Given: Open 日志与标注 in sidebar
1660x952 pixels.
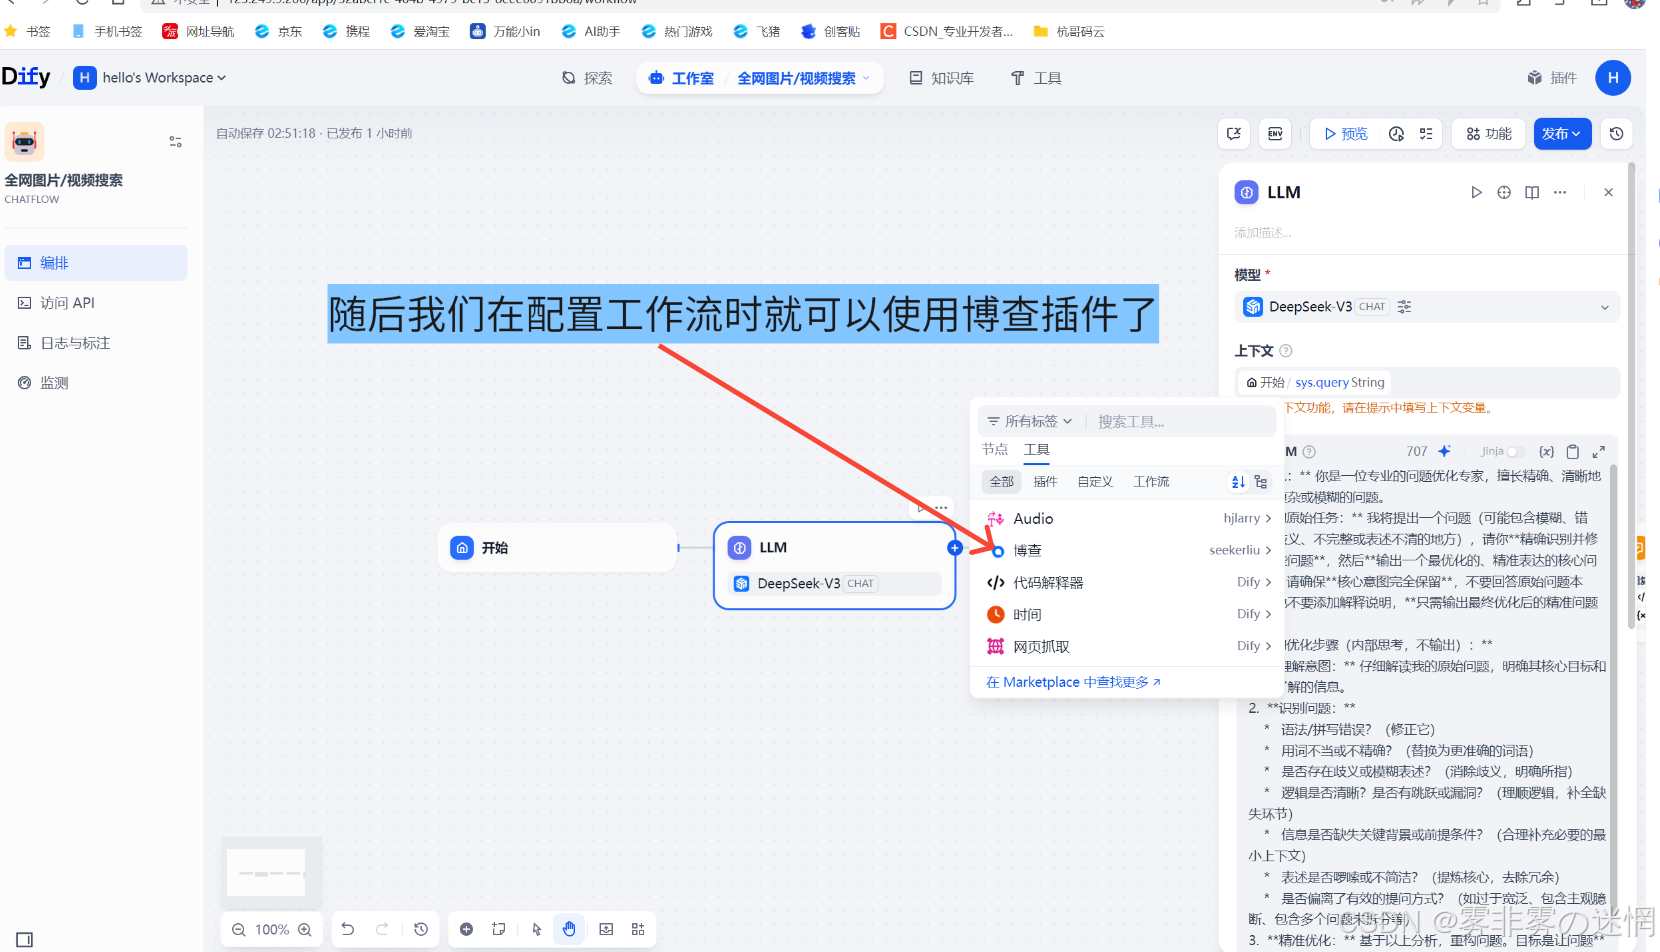Looking at the screenshot, I should (x=96, y=343).
